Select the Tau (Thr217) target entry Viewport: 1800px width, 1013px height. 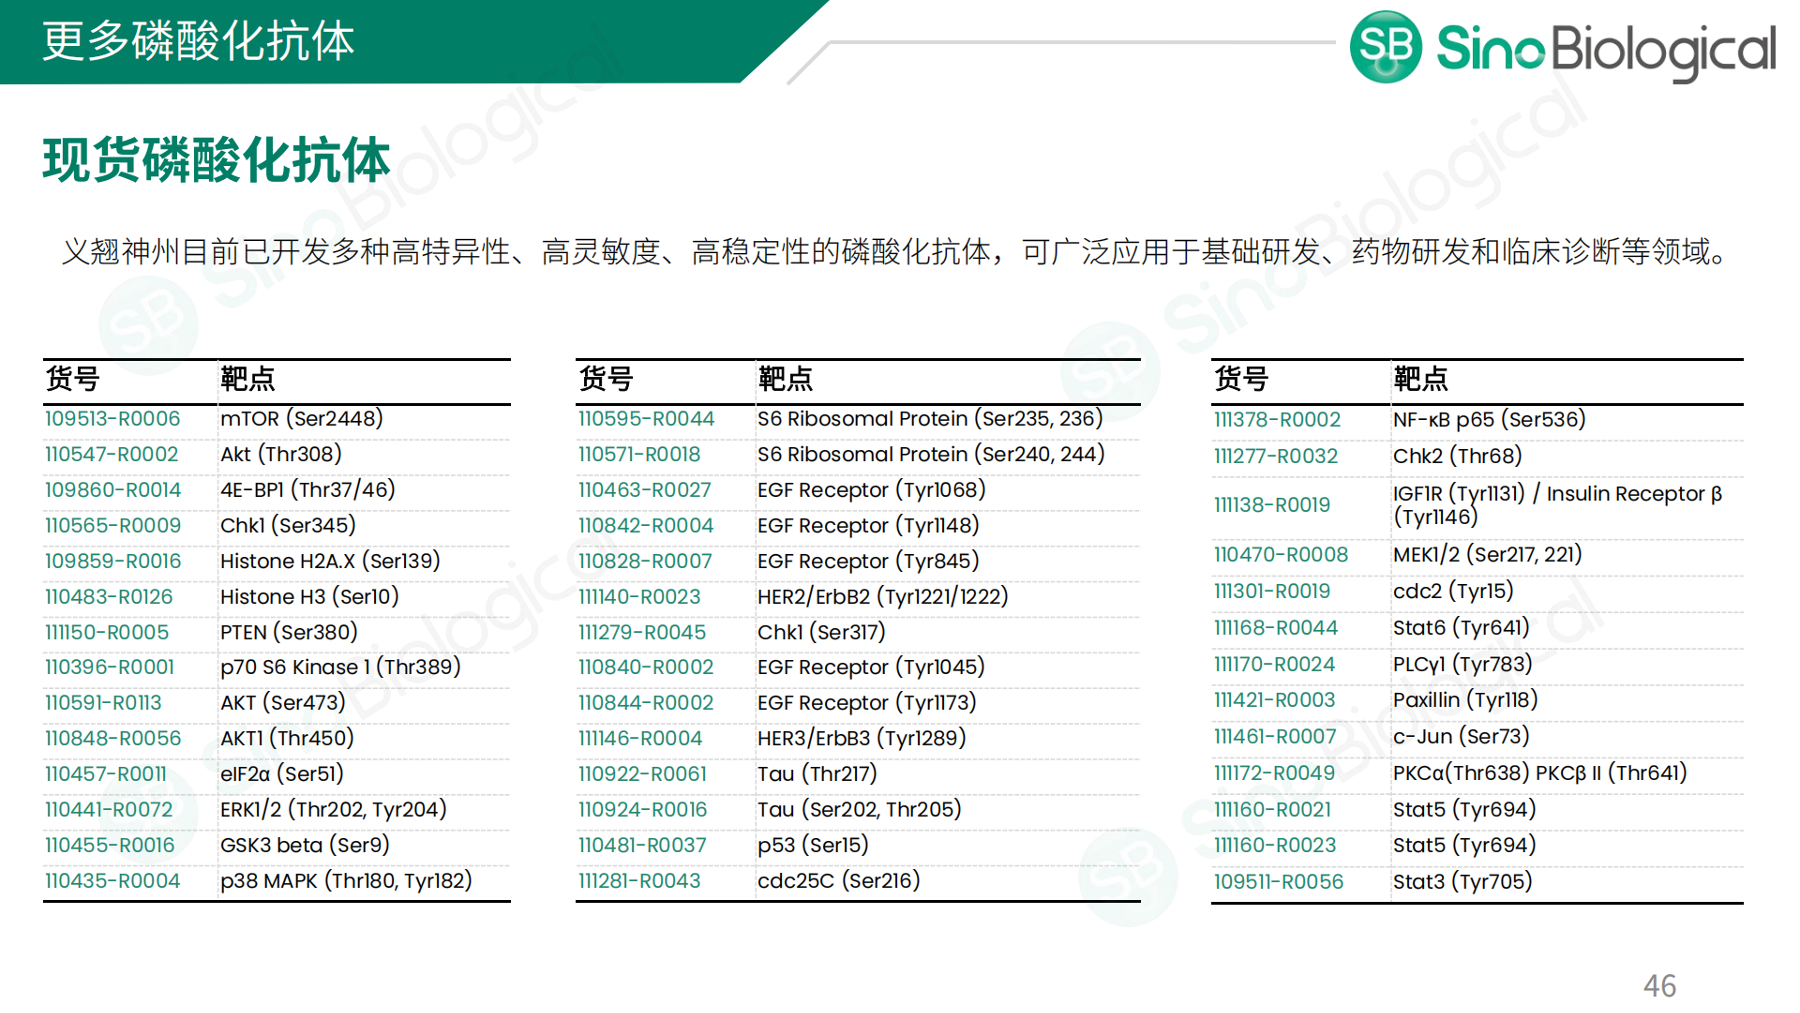point(817,774)
